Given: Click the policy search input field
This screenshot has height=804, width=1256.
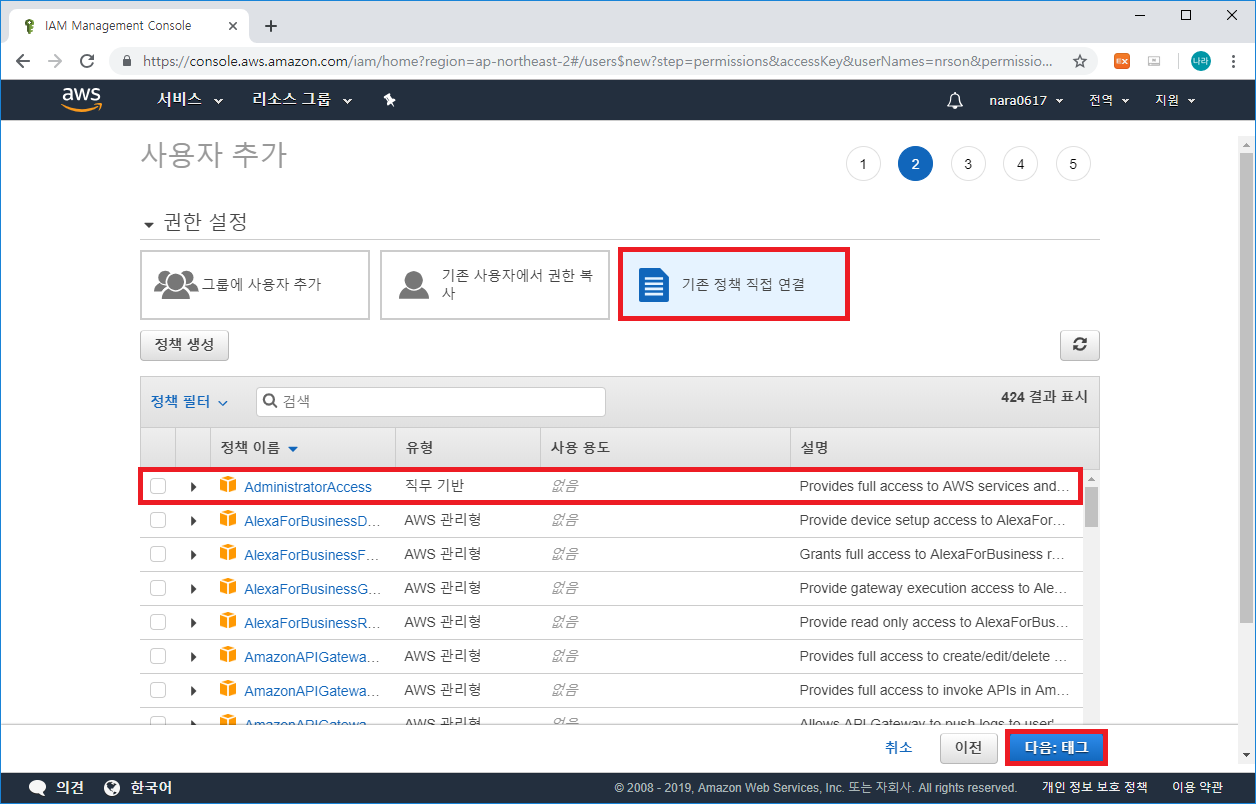Looking at the screenshot, I should click(431, 401).
